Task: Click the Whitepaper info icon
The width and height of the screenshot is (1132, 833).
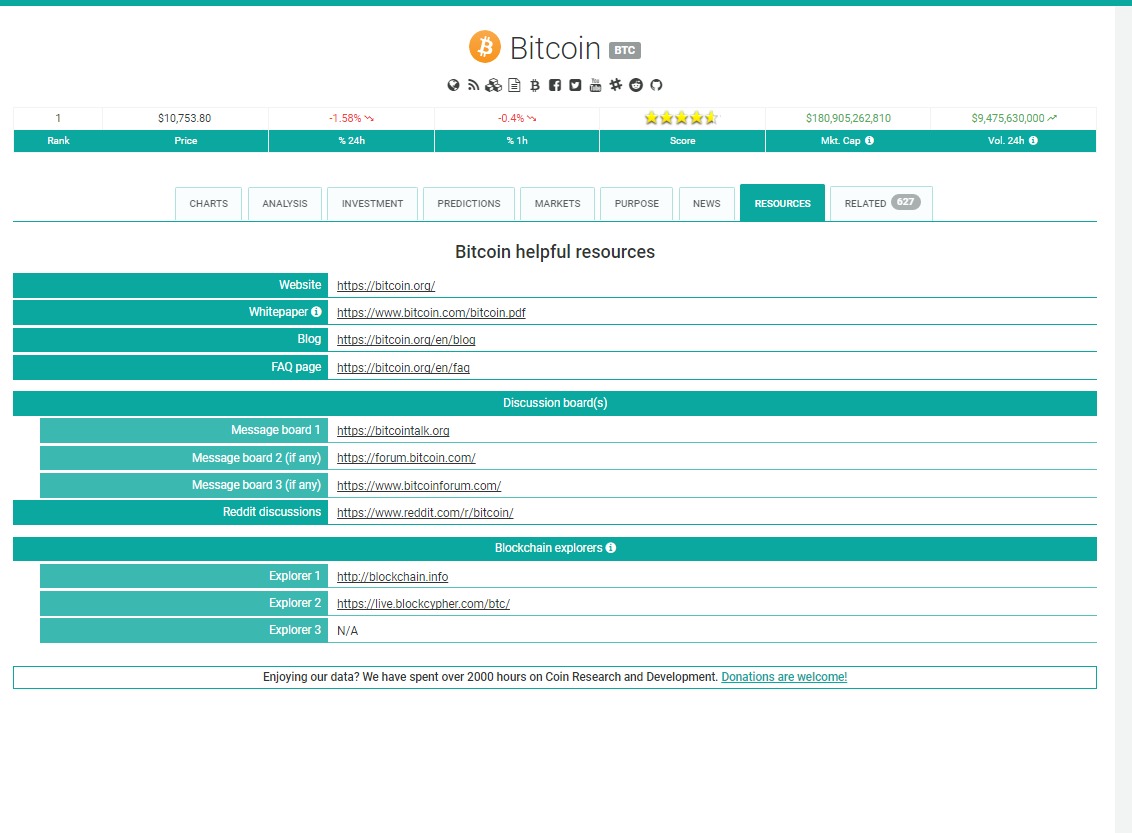Action: tap(316, 312)
